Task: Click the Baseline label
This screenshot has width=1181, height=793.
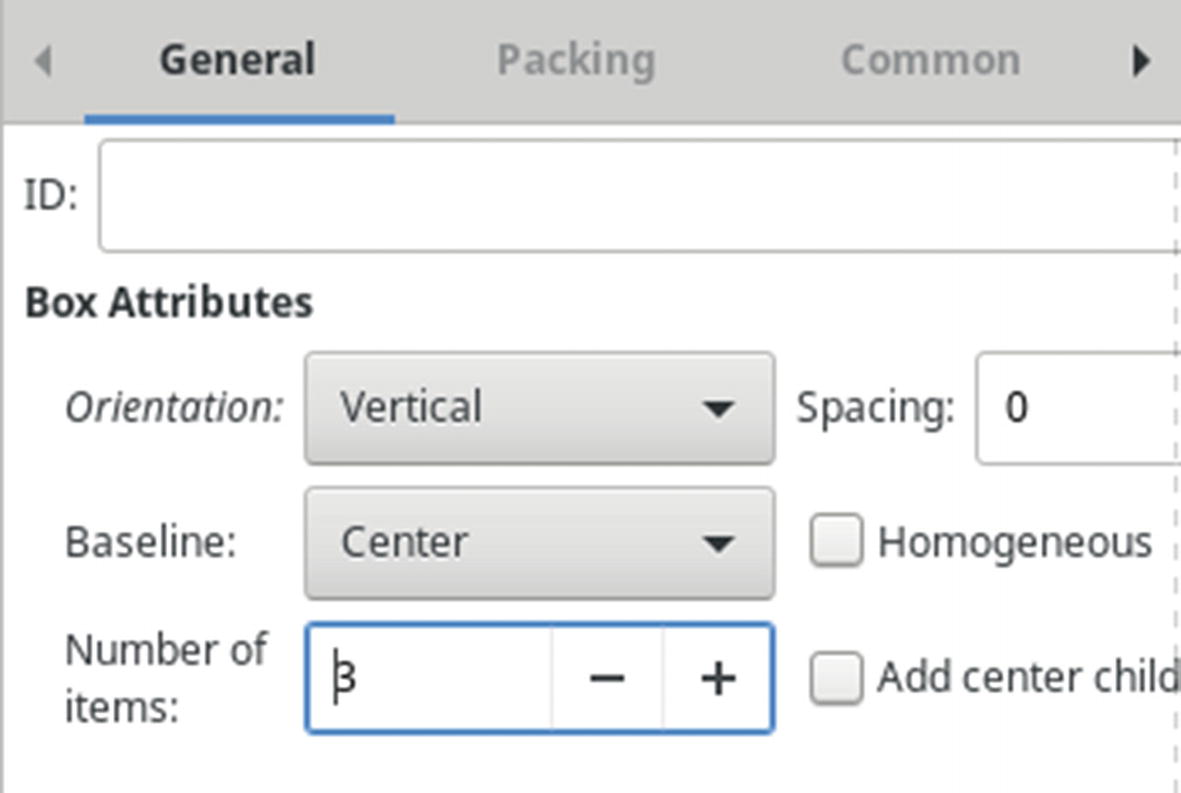Action: 150,543
